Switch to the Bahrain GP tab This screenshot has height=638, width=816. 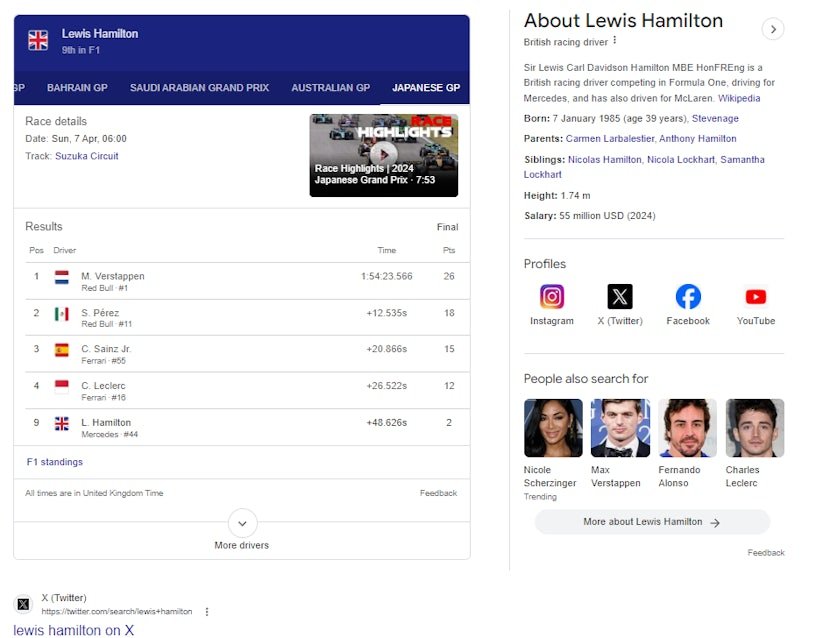pyautogui.click(x=77, y=88)
